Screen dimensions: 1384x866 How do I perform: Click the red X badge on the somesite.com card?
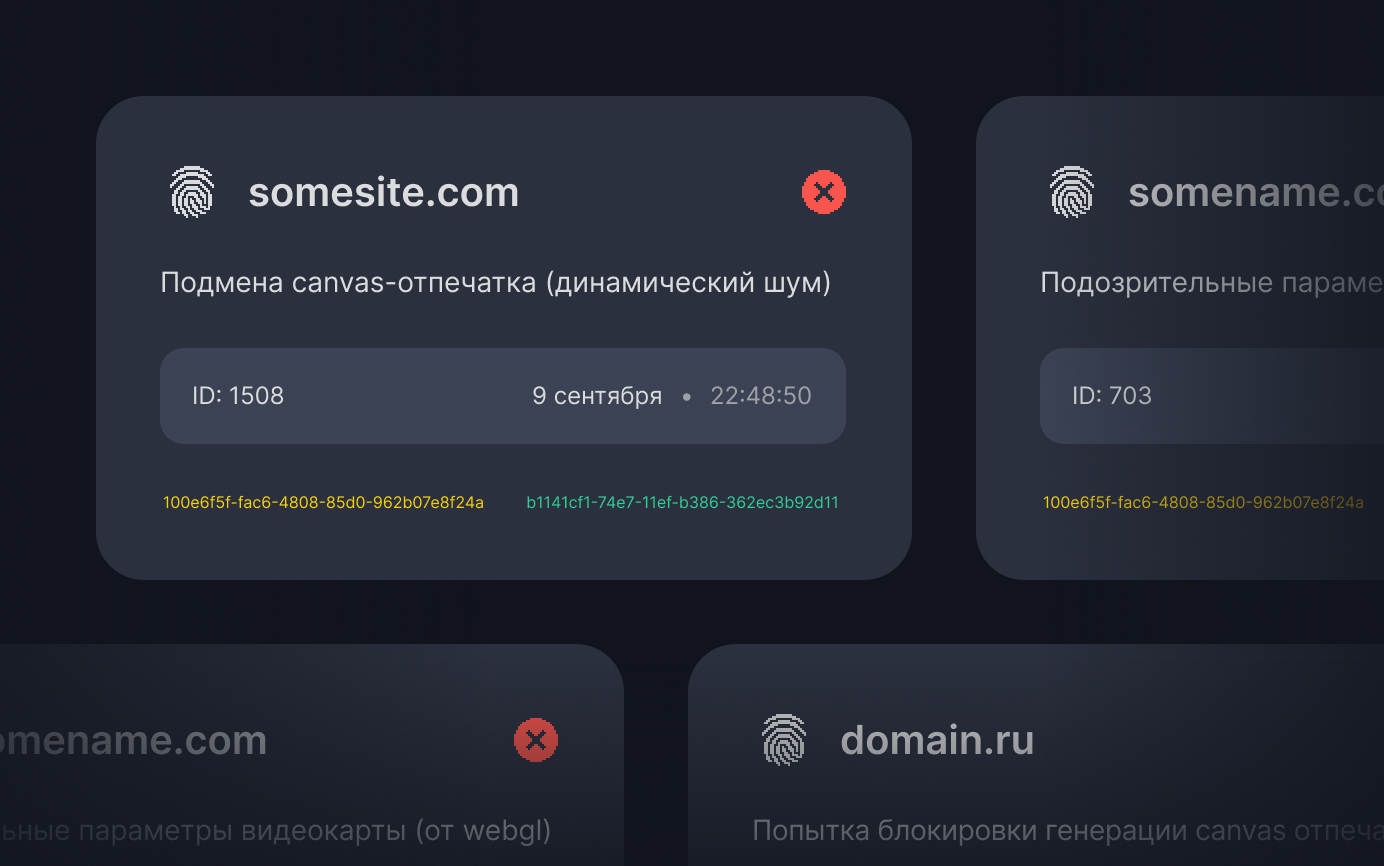823,192
